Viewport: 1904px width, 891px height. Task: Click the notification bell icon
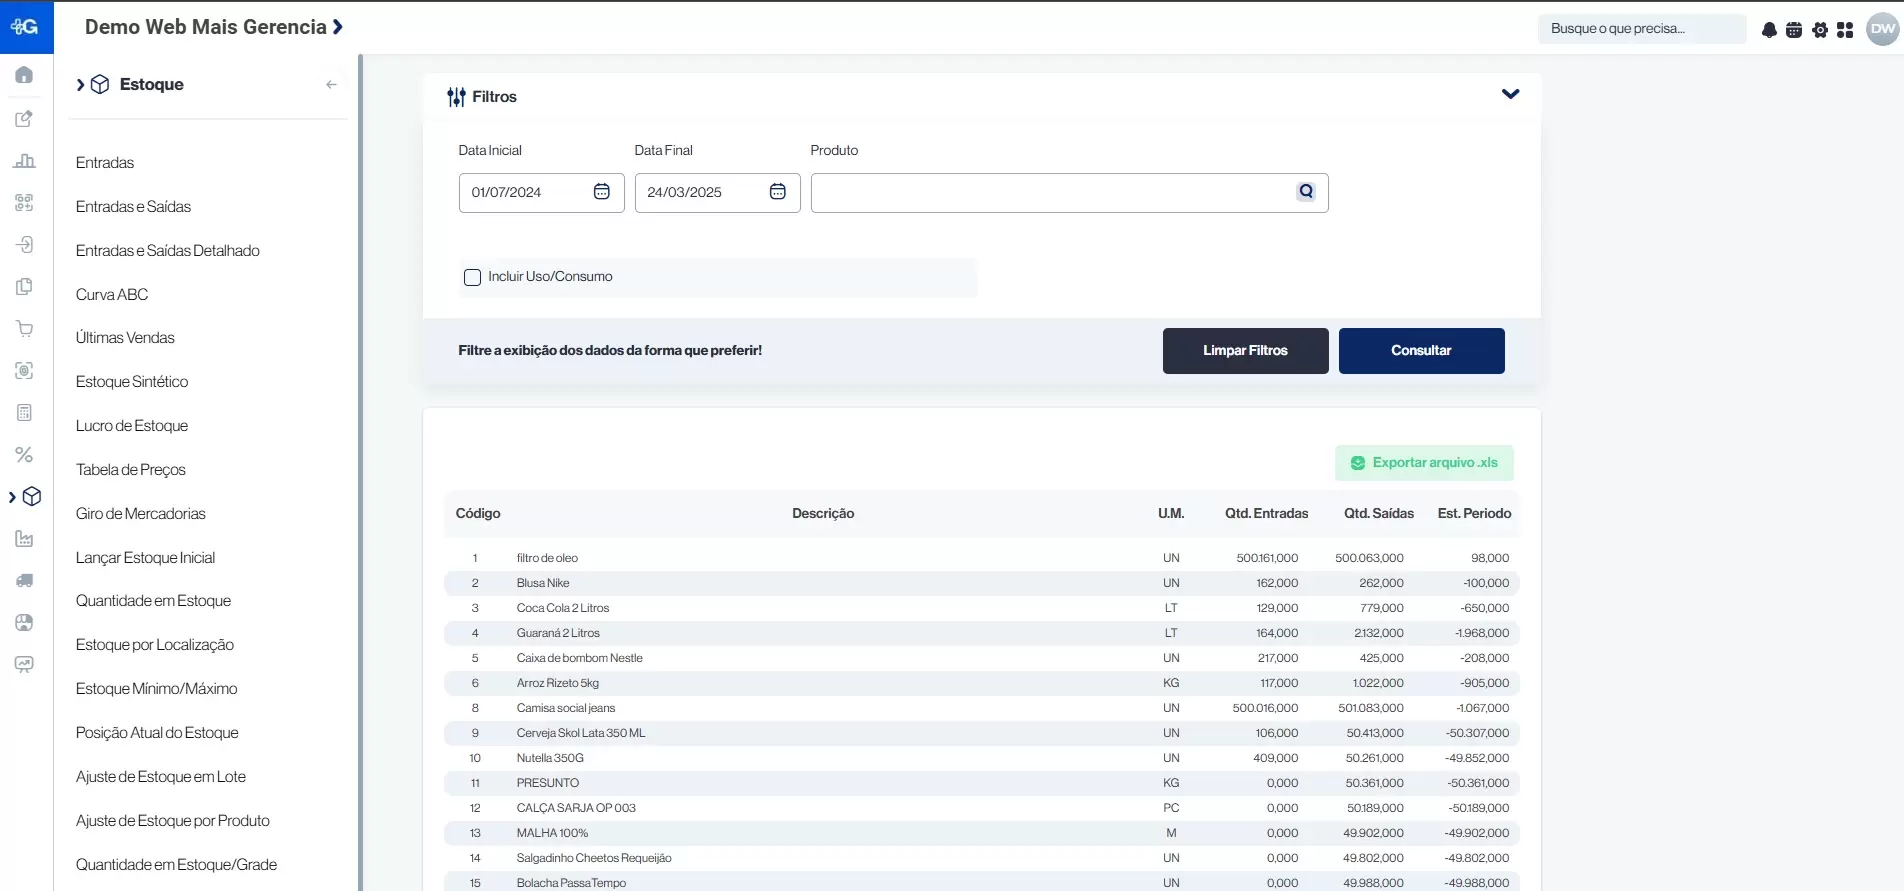coord(1769,30)
